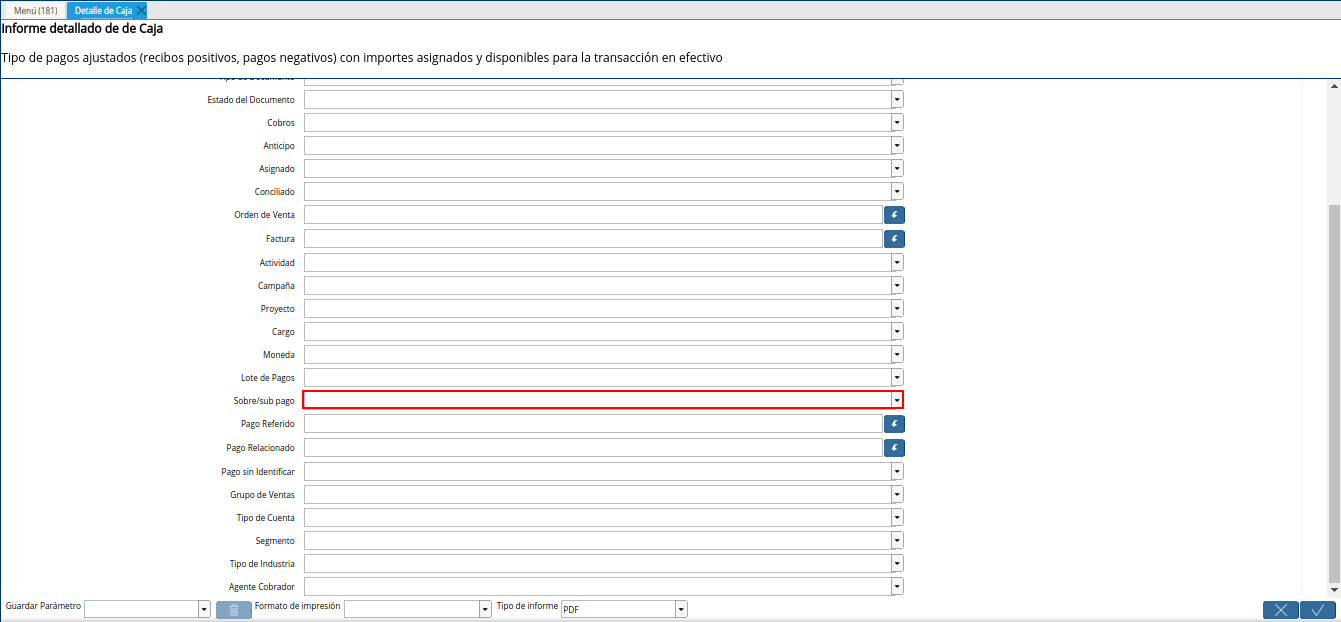Click the delete saved parameter trash icon
Viewport: 1341px width, 622px height.
[233, 609]
